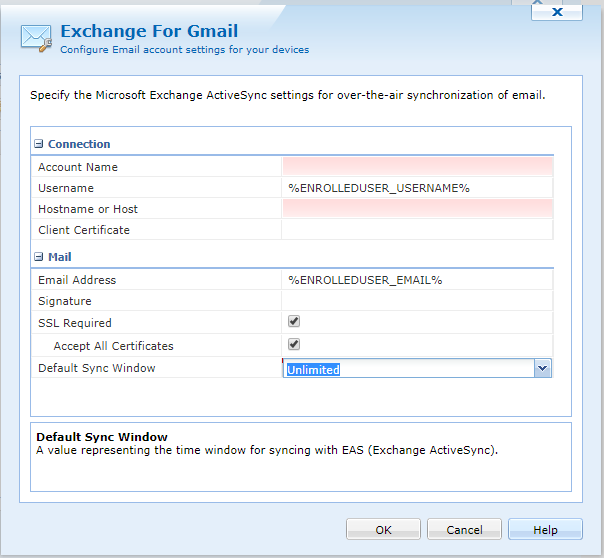
Task: Click into the Signature field
Action: (417, 301)
